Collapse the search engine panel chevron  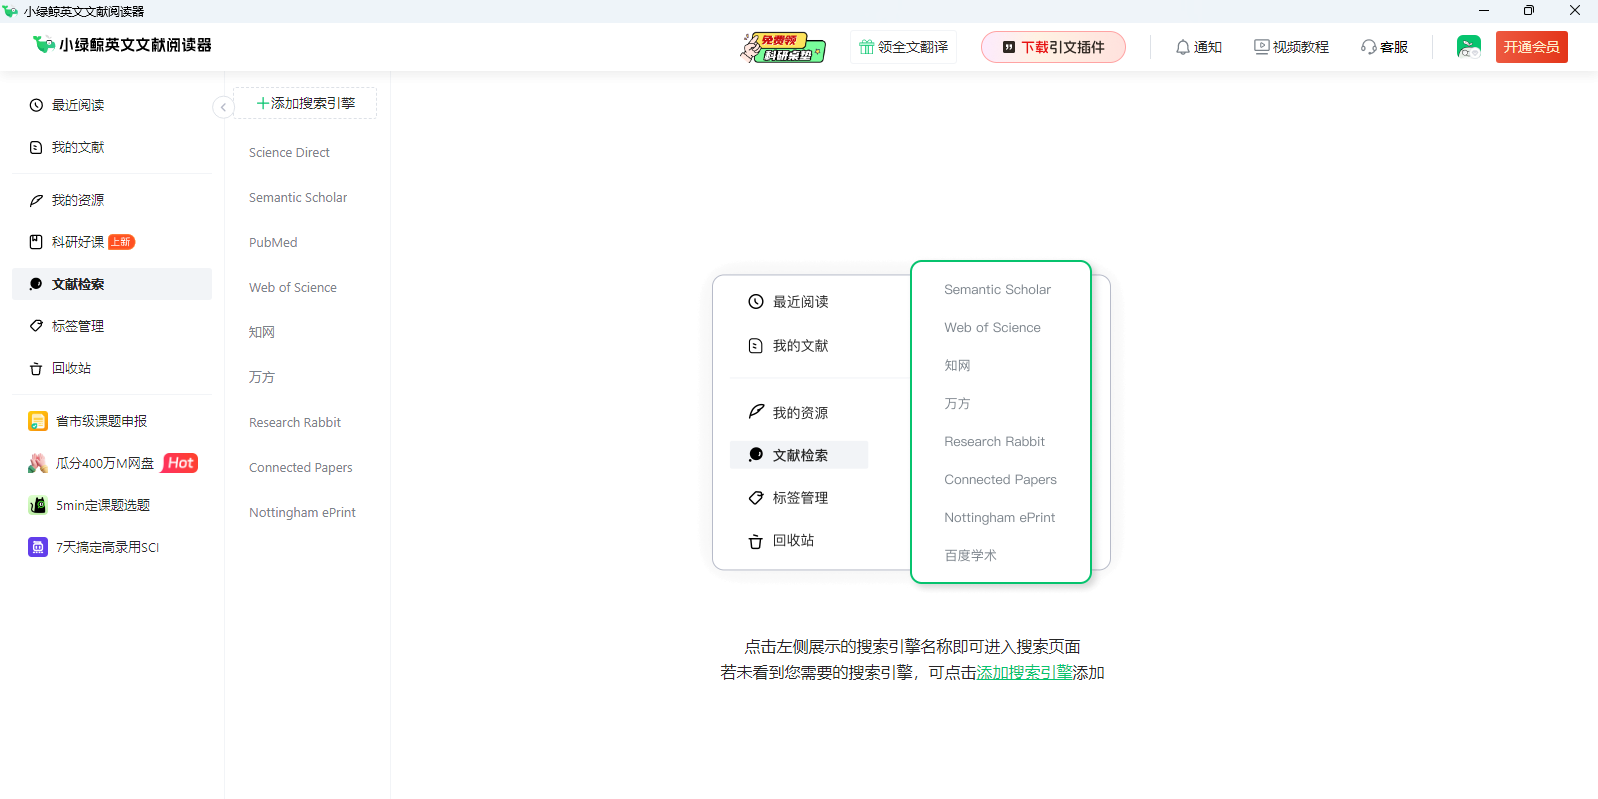click(223, 107)
